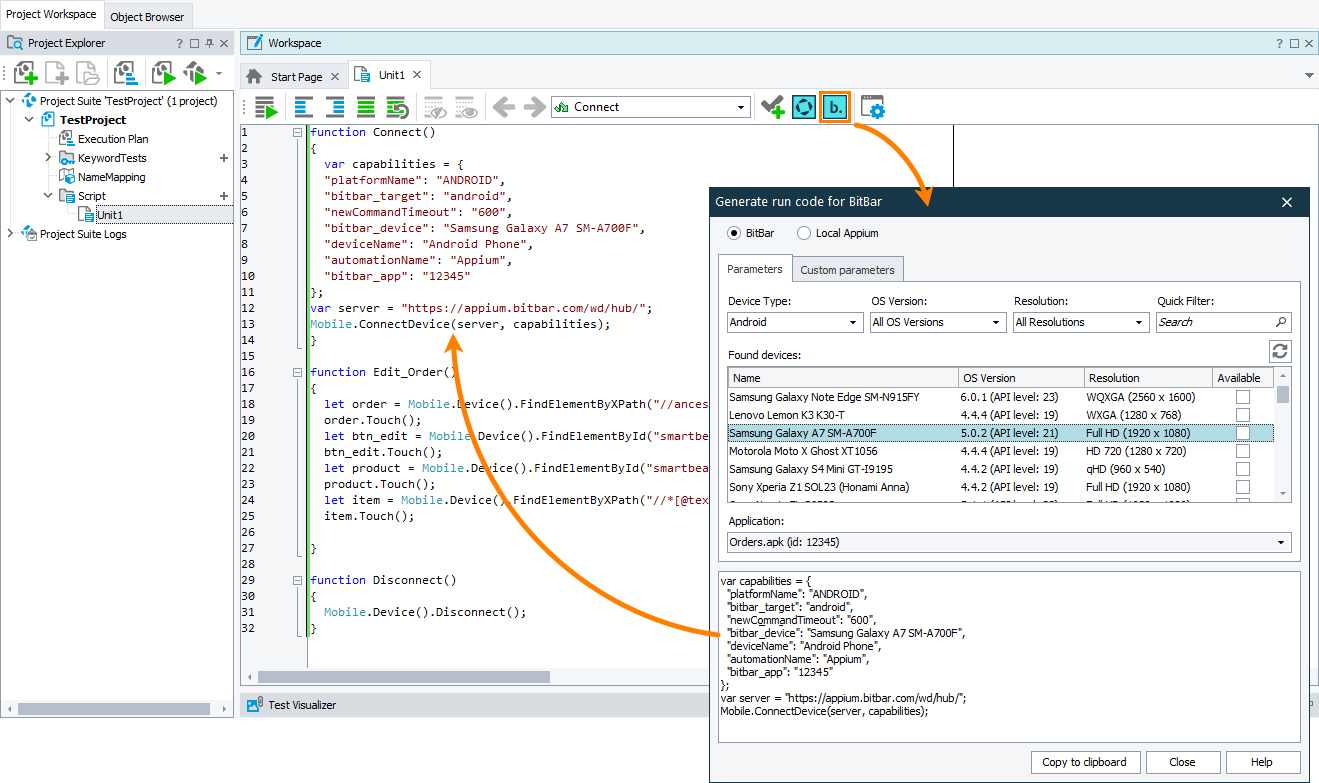1319x783 pixels.
Task: Check Available for Samsung Galaxy Note Edge SM-N915FY
Action: (1241, 396)
